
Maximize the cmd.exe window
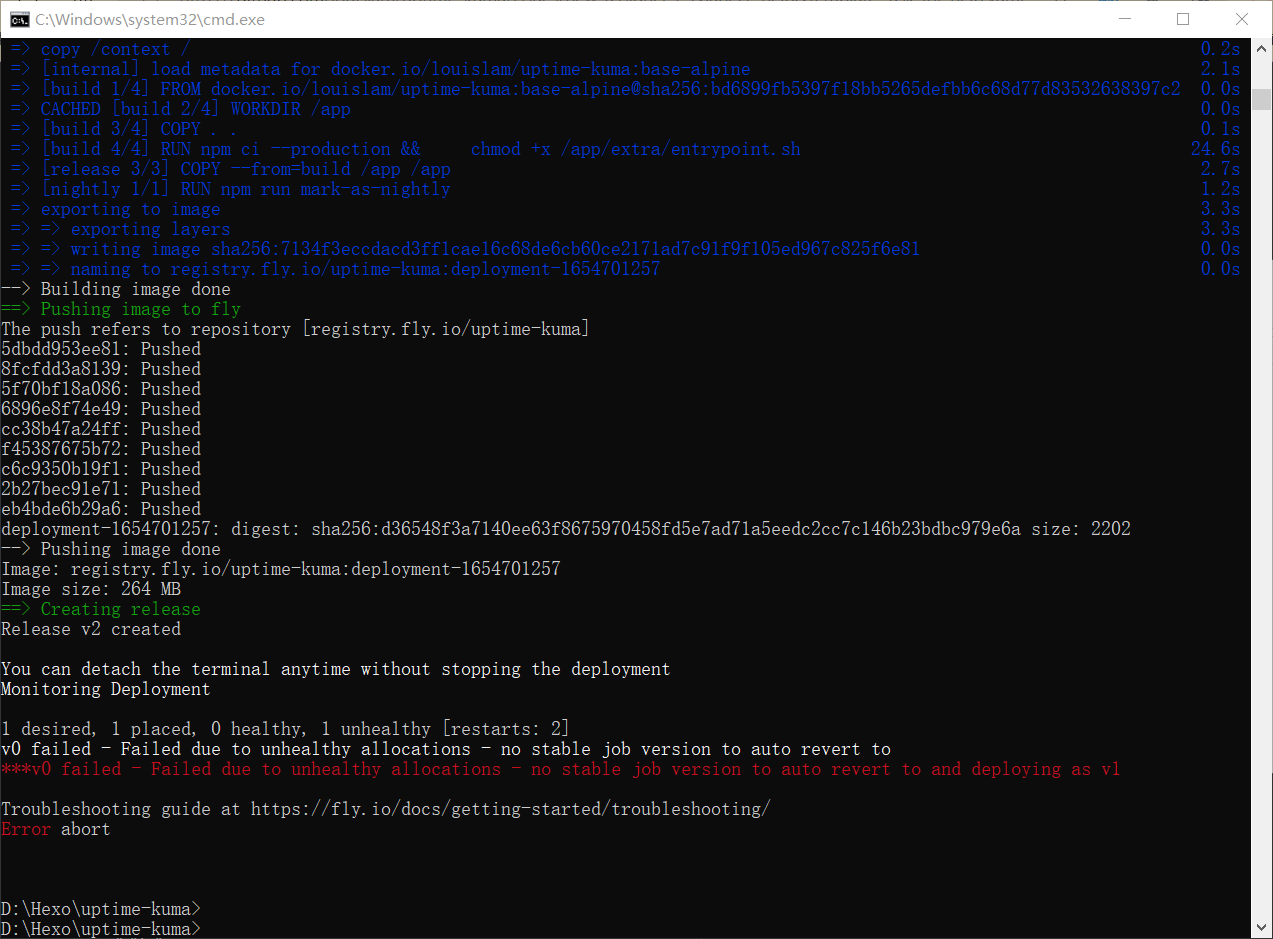tap(1183, 19)
